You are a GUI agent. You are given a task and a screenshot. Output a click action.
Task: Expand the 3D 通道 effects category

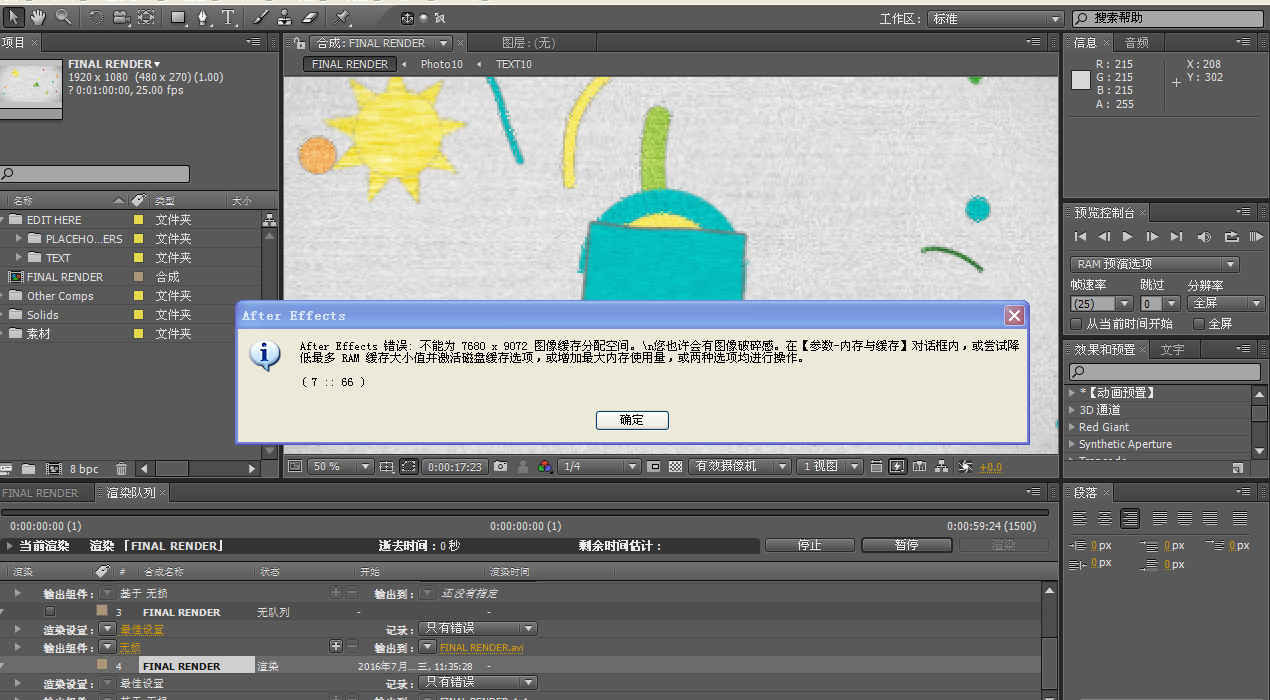[1073, 410]
